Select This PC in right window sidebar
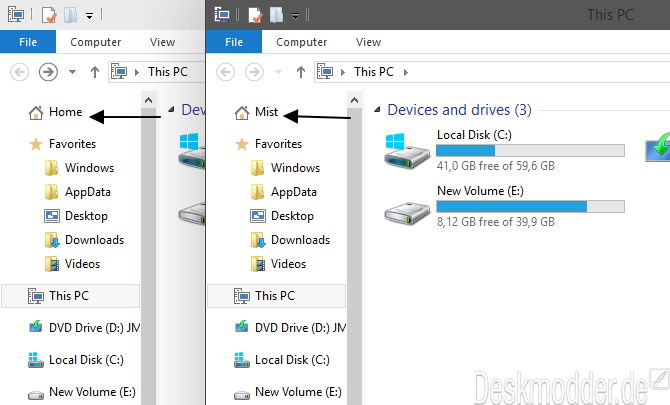670x405 pixels. coord(276,296)
